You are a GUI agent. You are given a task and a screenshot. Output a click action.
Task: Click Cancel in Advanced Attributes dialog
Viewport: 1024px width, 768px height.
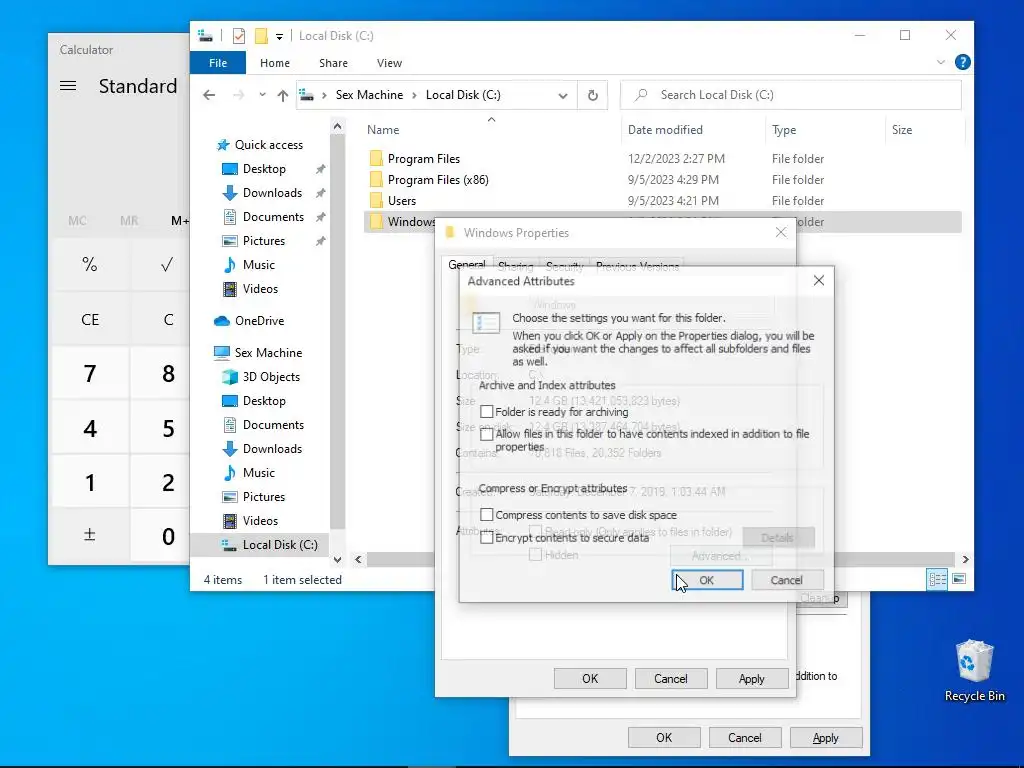click(787, 580)
